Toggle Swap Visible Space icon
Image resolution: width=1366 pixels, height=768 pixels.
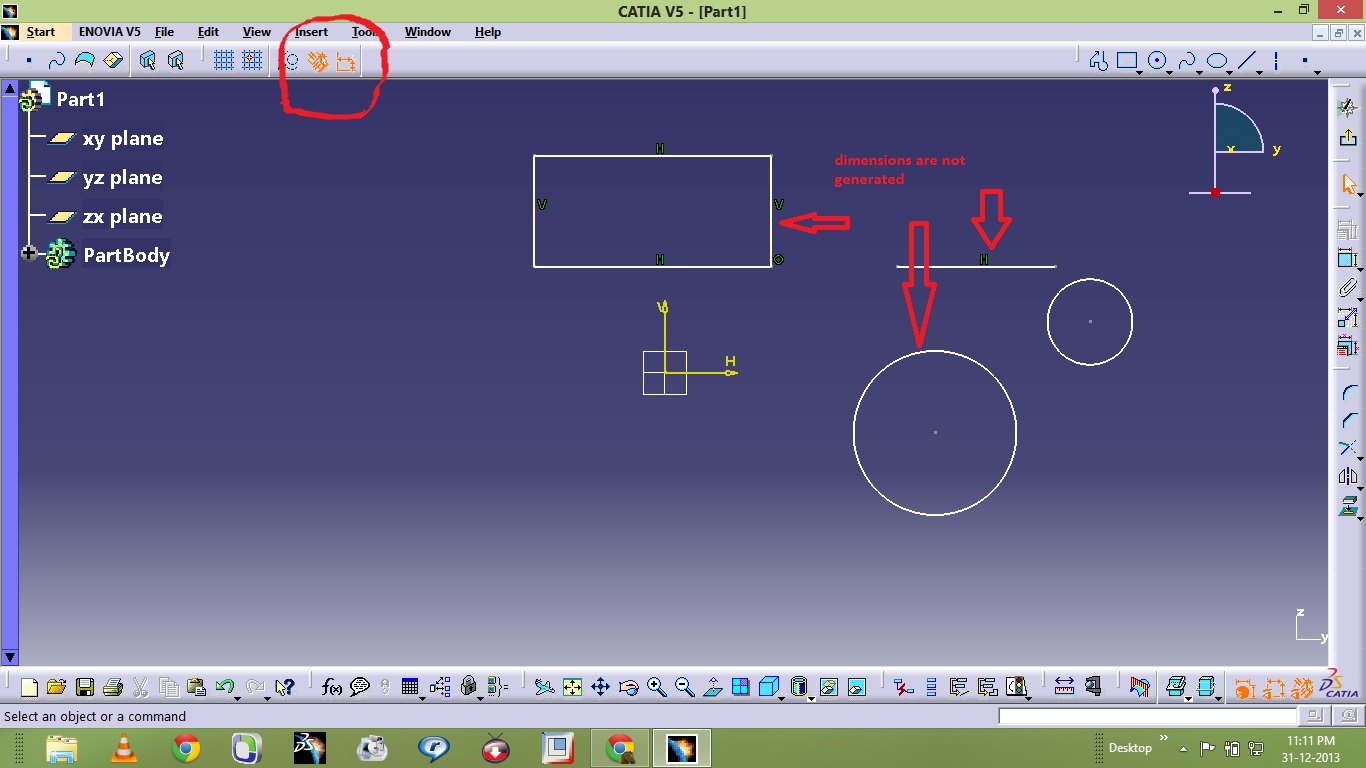(x=857, y=687)
